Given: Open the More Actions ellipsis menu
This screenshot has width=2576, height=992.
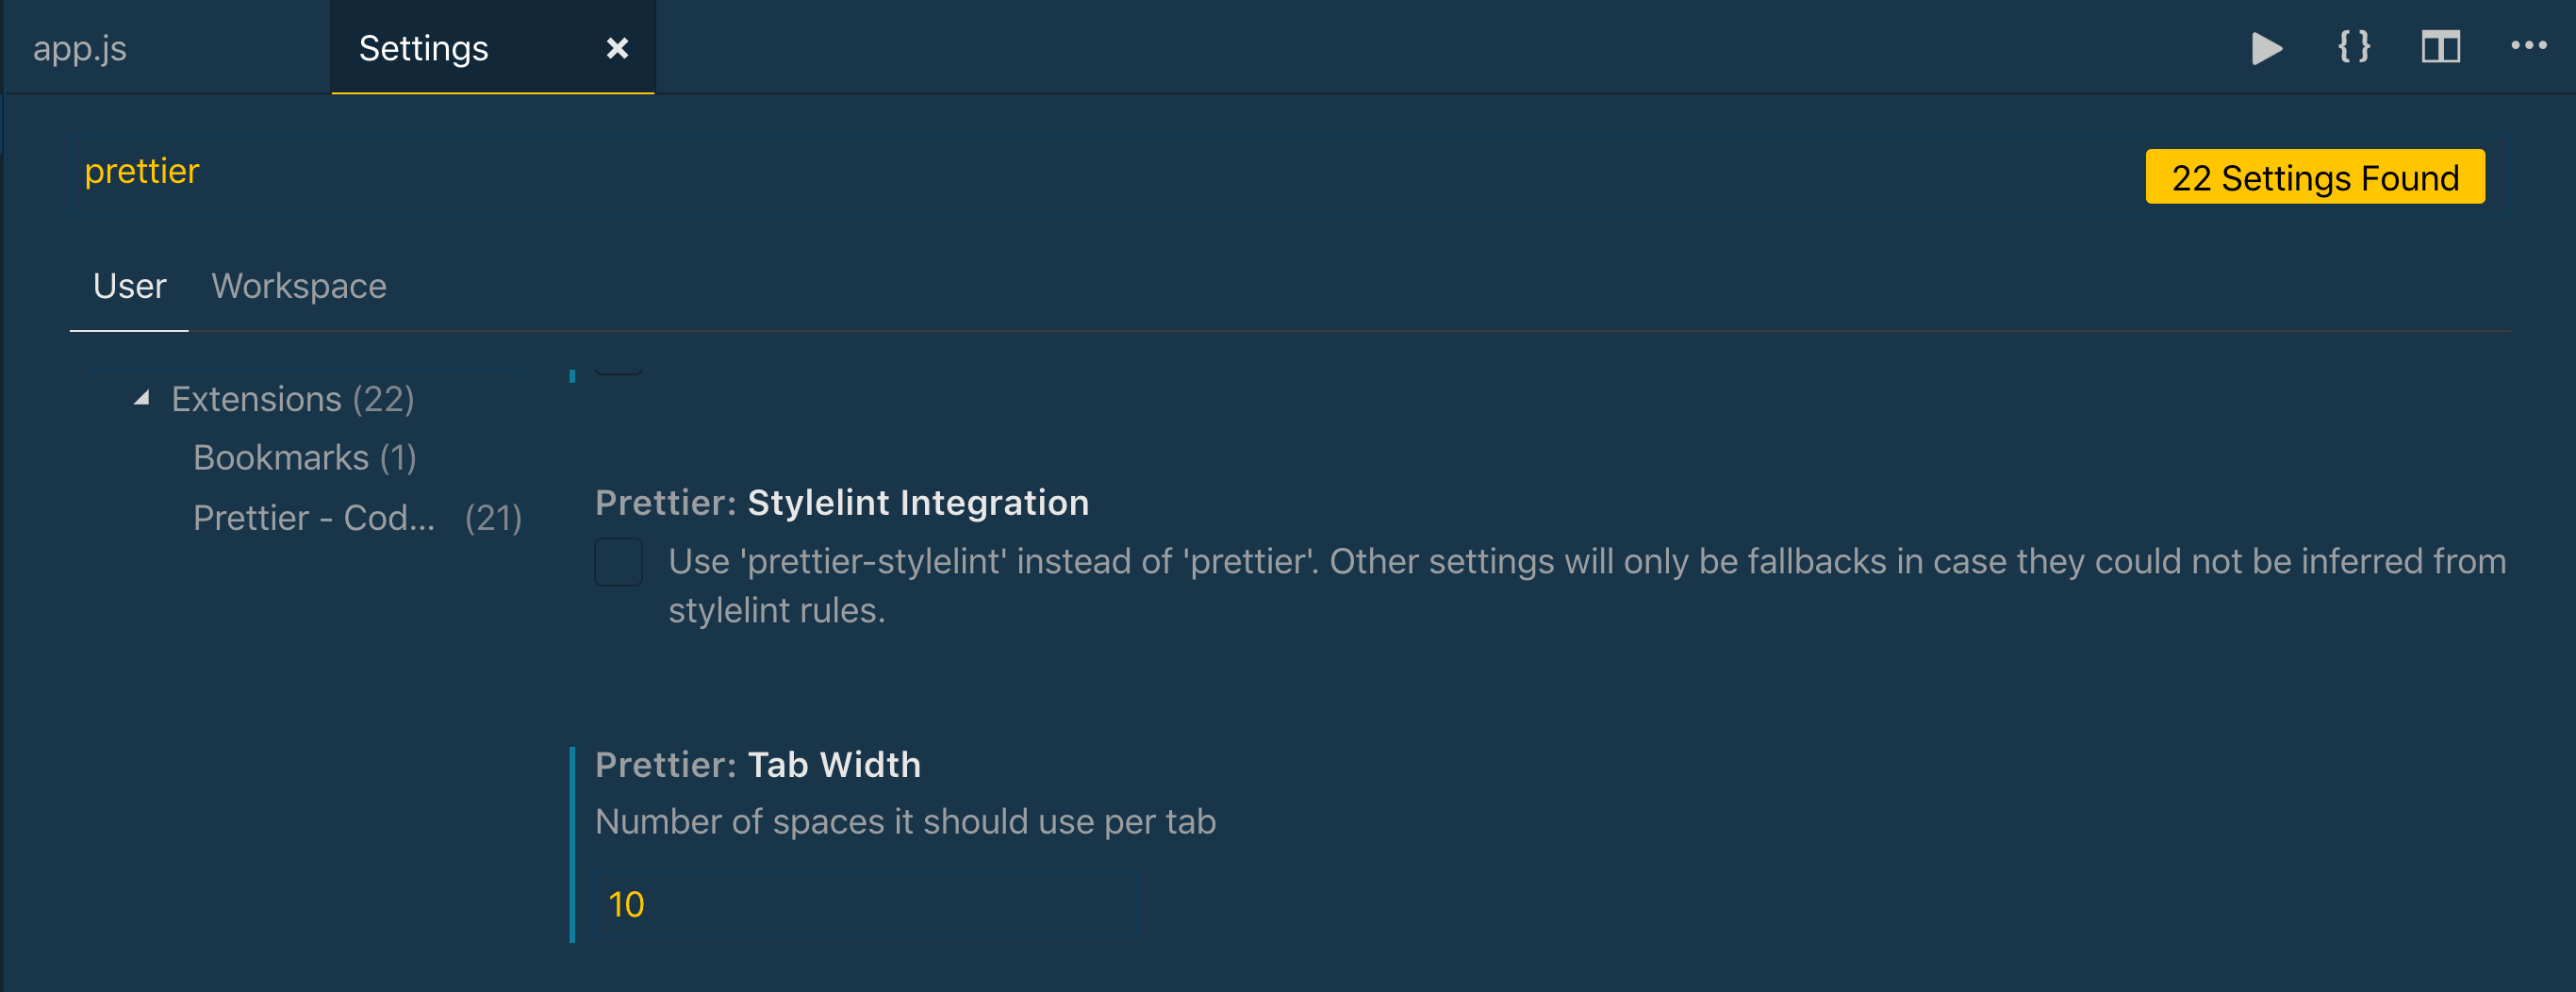Looking at the screenshot, I should (2528, 46).
